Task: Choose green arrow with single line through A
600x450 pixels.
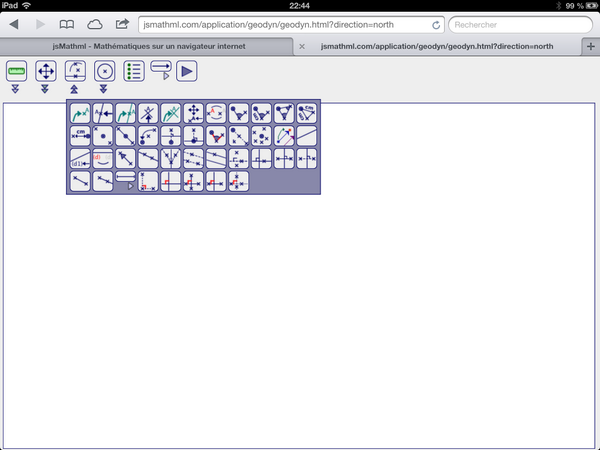Action: click(x=126, y=113)
